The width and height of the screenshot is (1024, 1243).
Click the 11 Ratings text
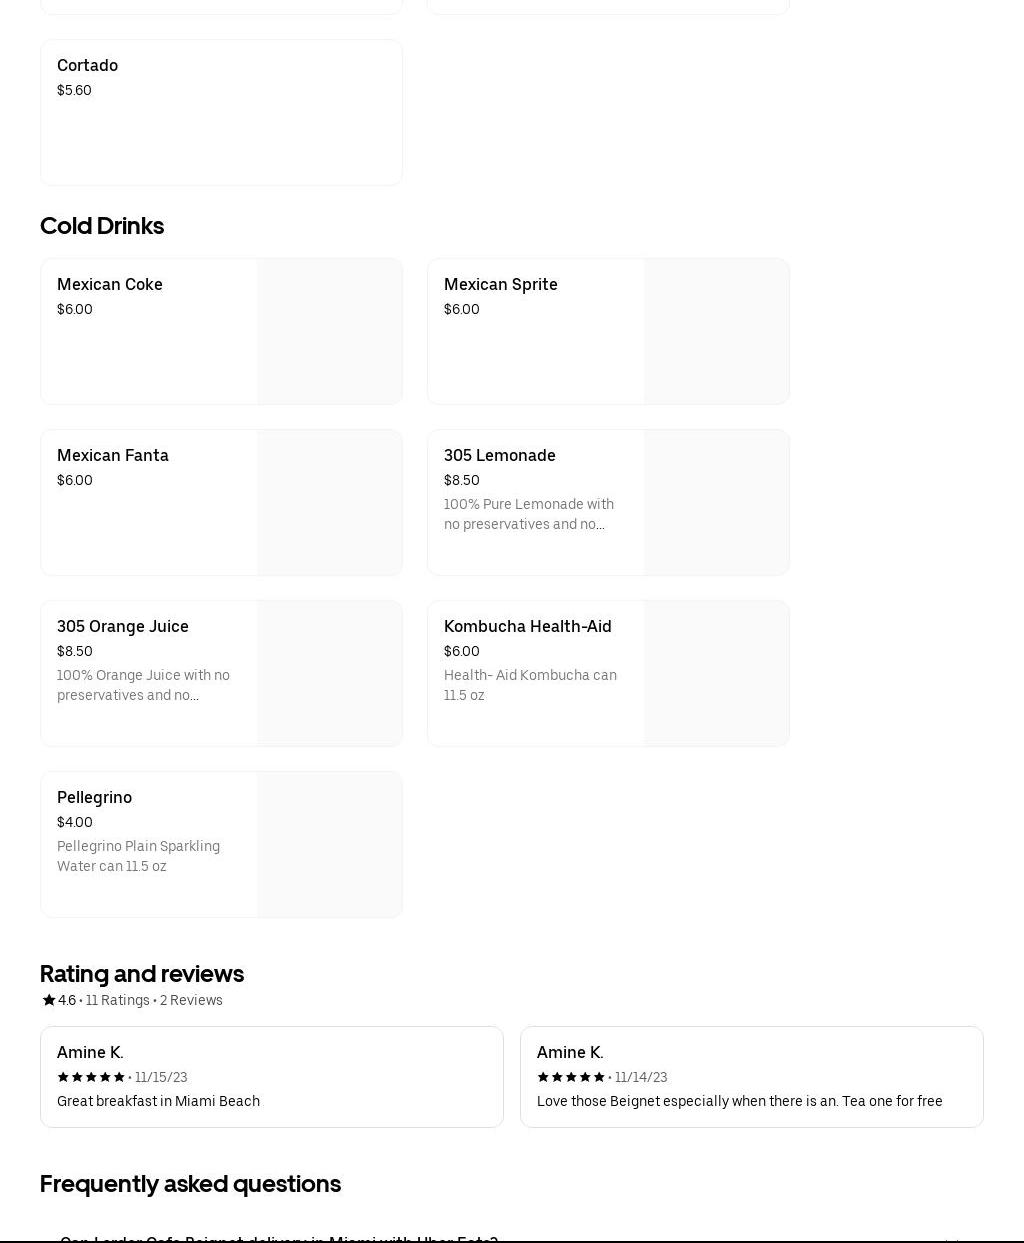117,1000
